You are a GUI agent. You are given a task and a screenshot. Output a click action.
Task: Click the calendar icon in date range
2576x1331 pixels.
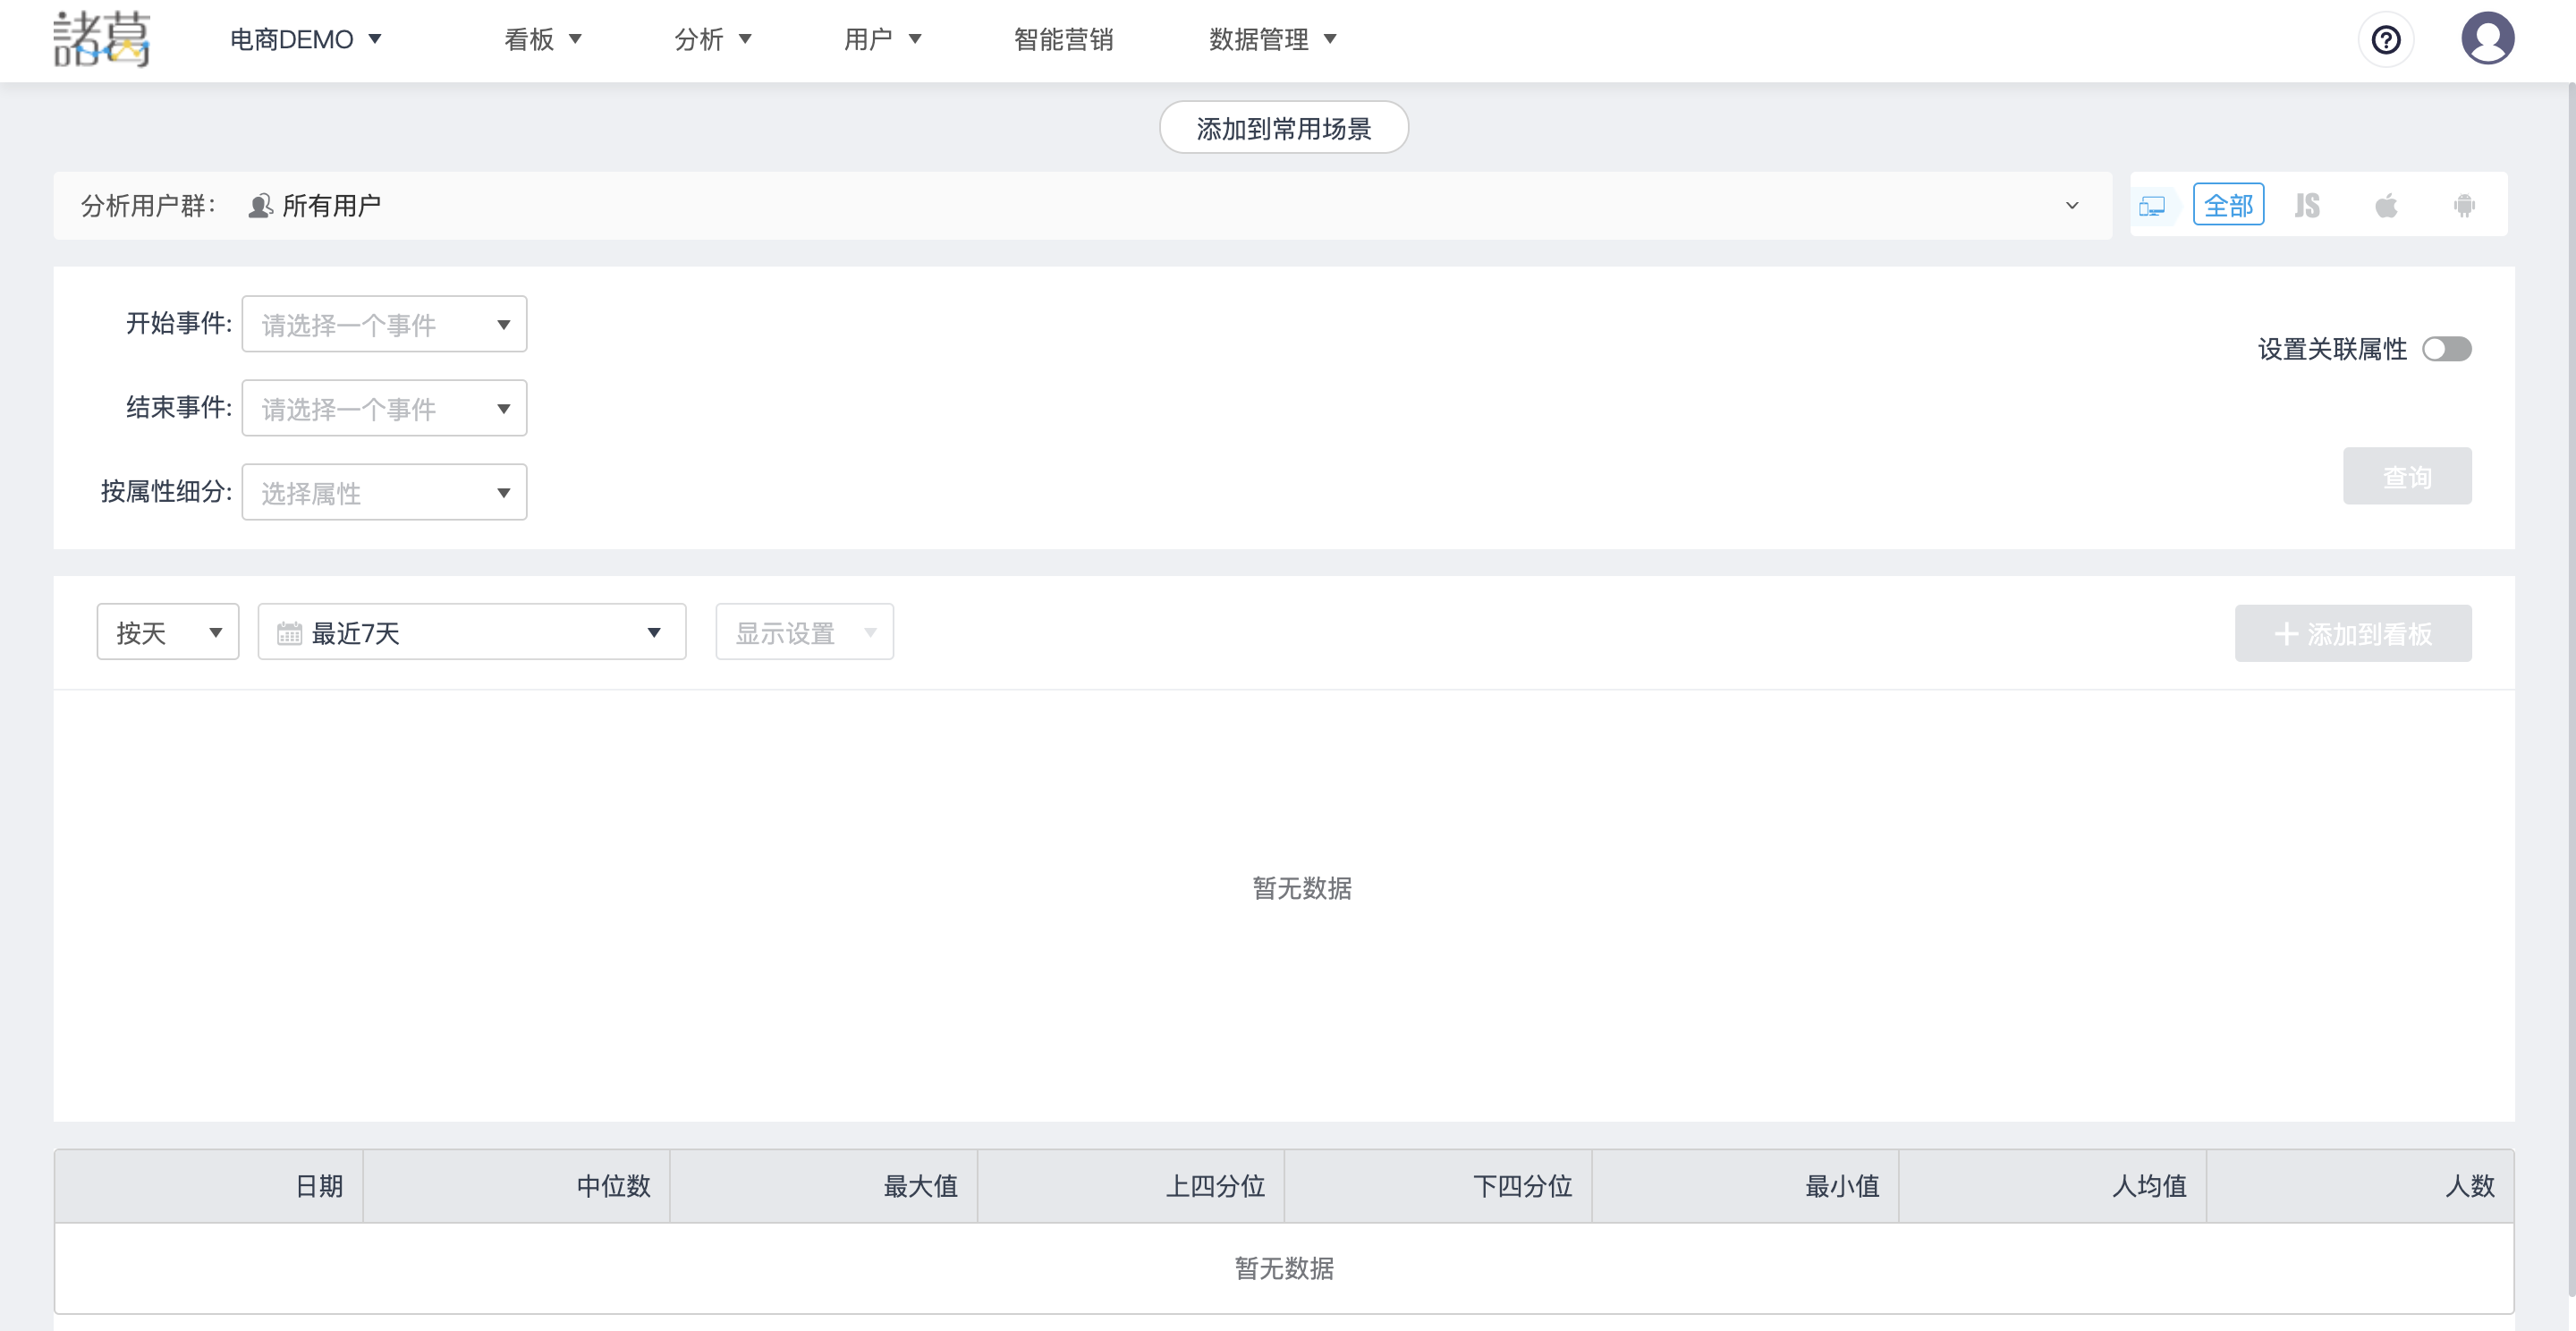coord(289,633)
